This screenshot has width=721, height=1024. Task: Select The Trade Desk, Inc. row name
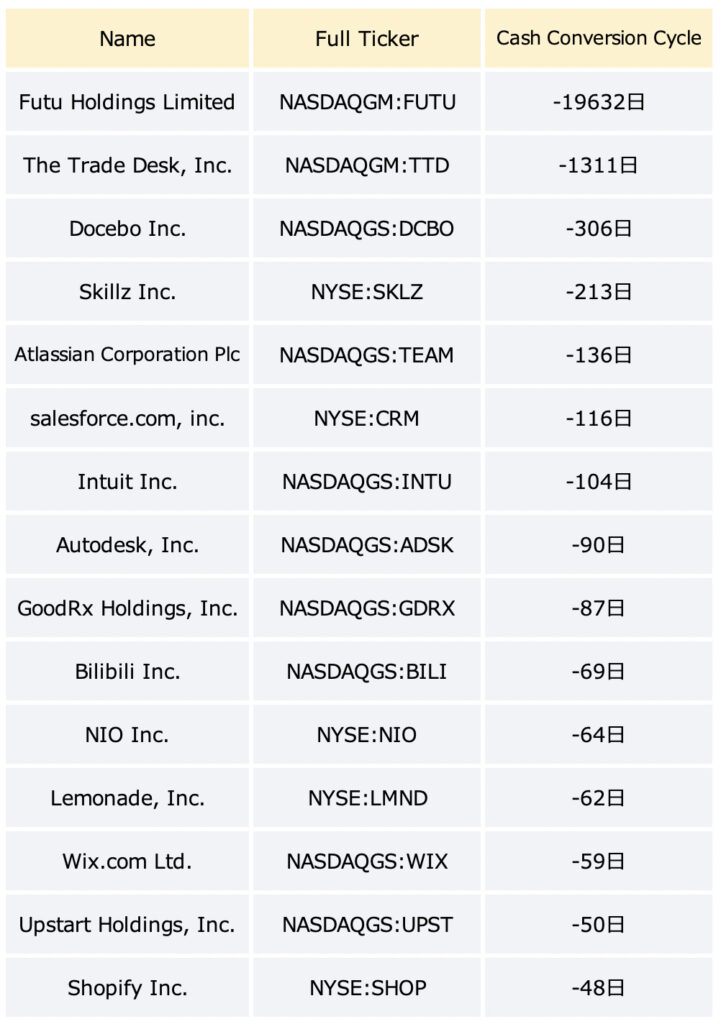click(127, 165)
